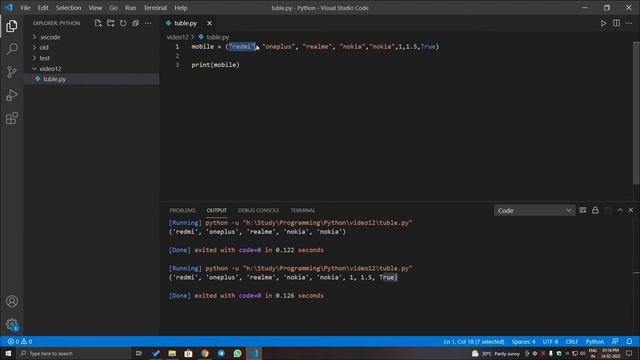The image size is (640, 360).
Task: Open the Run menu
Action: tap(131, 8)
